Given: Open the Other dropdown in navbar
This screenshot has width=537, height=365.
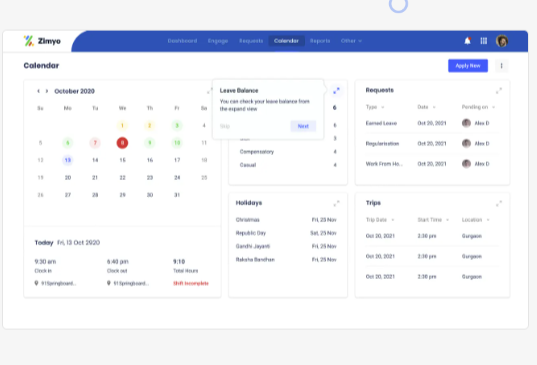Looking at the screenshot, I should point(351,41).
